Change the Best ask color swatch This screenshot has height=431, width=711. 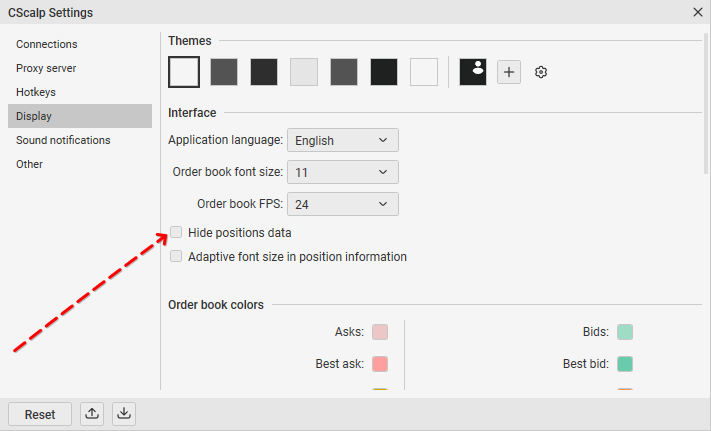pos(380,364)
